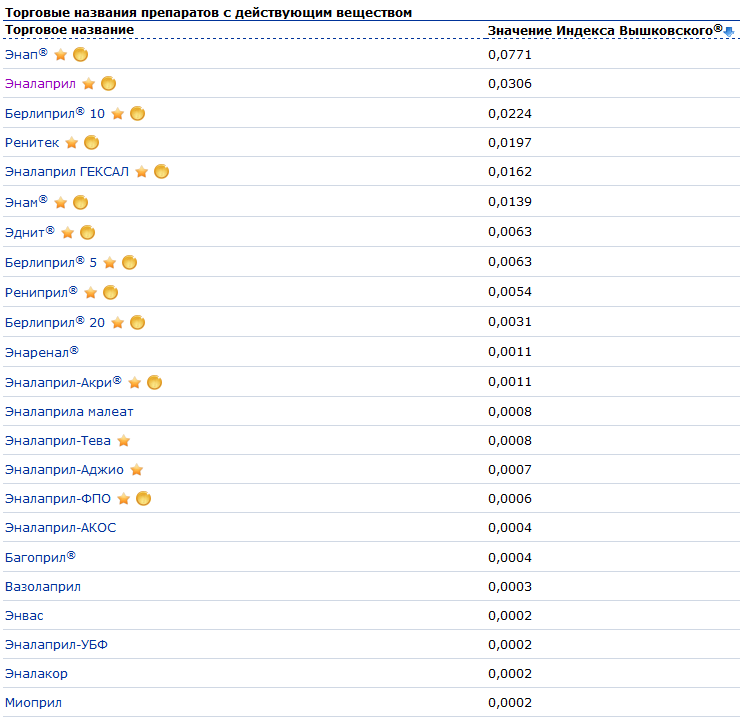Viewport: 740px width, 717px height.
Task: Click the index value 0,0139
Action: pos(510,202)
